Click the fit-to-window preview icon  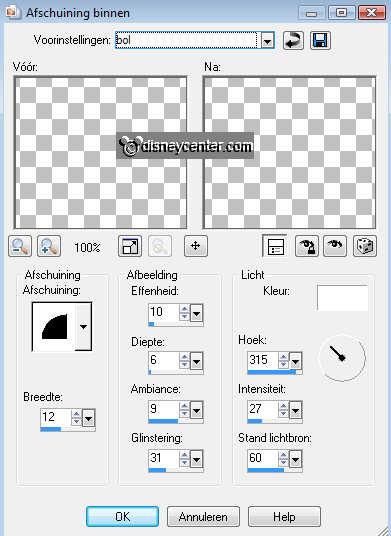pos(130,246)
